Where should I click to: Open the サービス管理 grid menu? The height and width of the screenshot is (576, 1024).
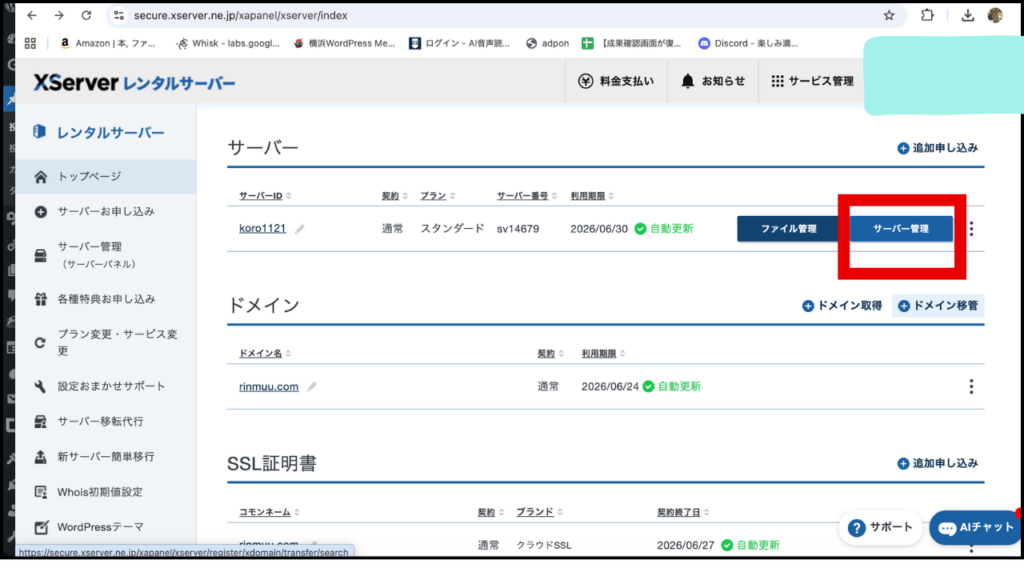812,81
